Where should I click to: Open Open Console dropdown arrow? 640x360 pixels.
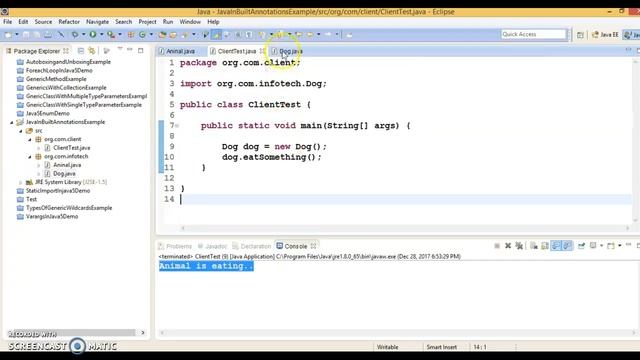point(619,246)
